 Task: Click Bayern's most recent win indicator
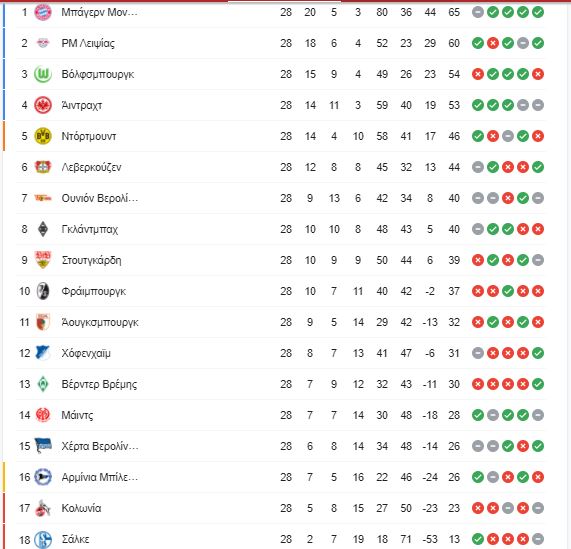[x=537, y=12]
